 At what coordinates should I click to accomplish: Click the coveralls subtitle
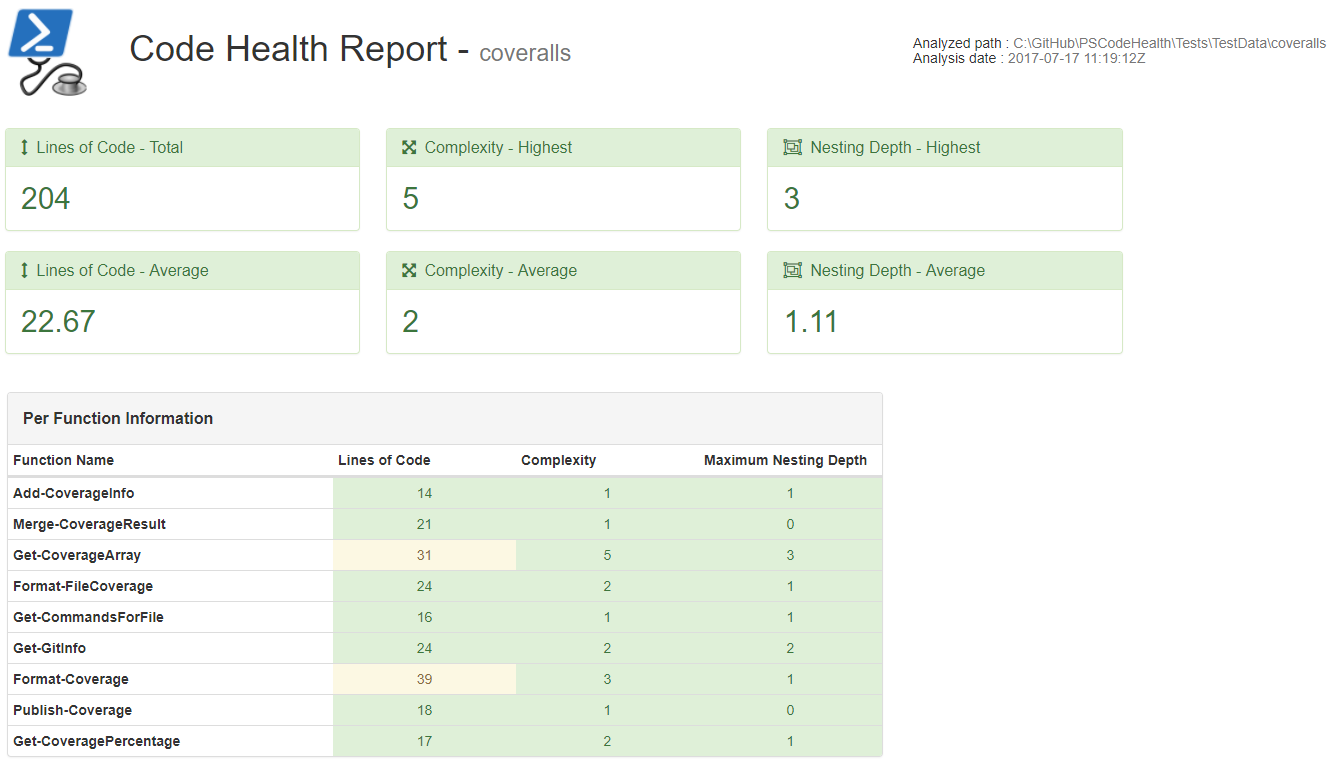point(525,53)
